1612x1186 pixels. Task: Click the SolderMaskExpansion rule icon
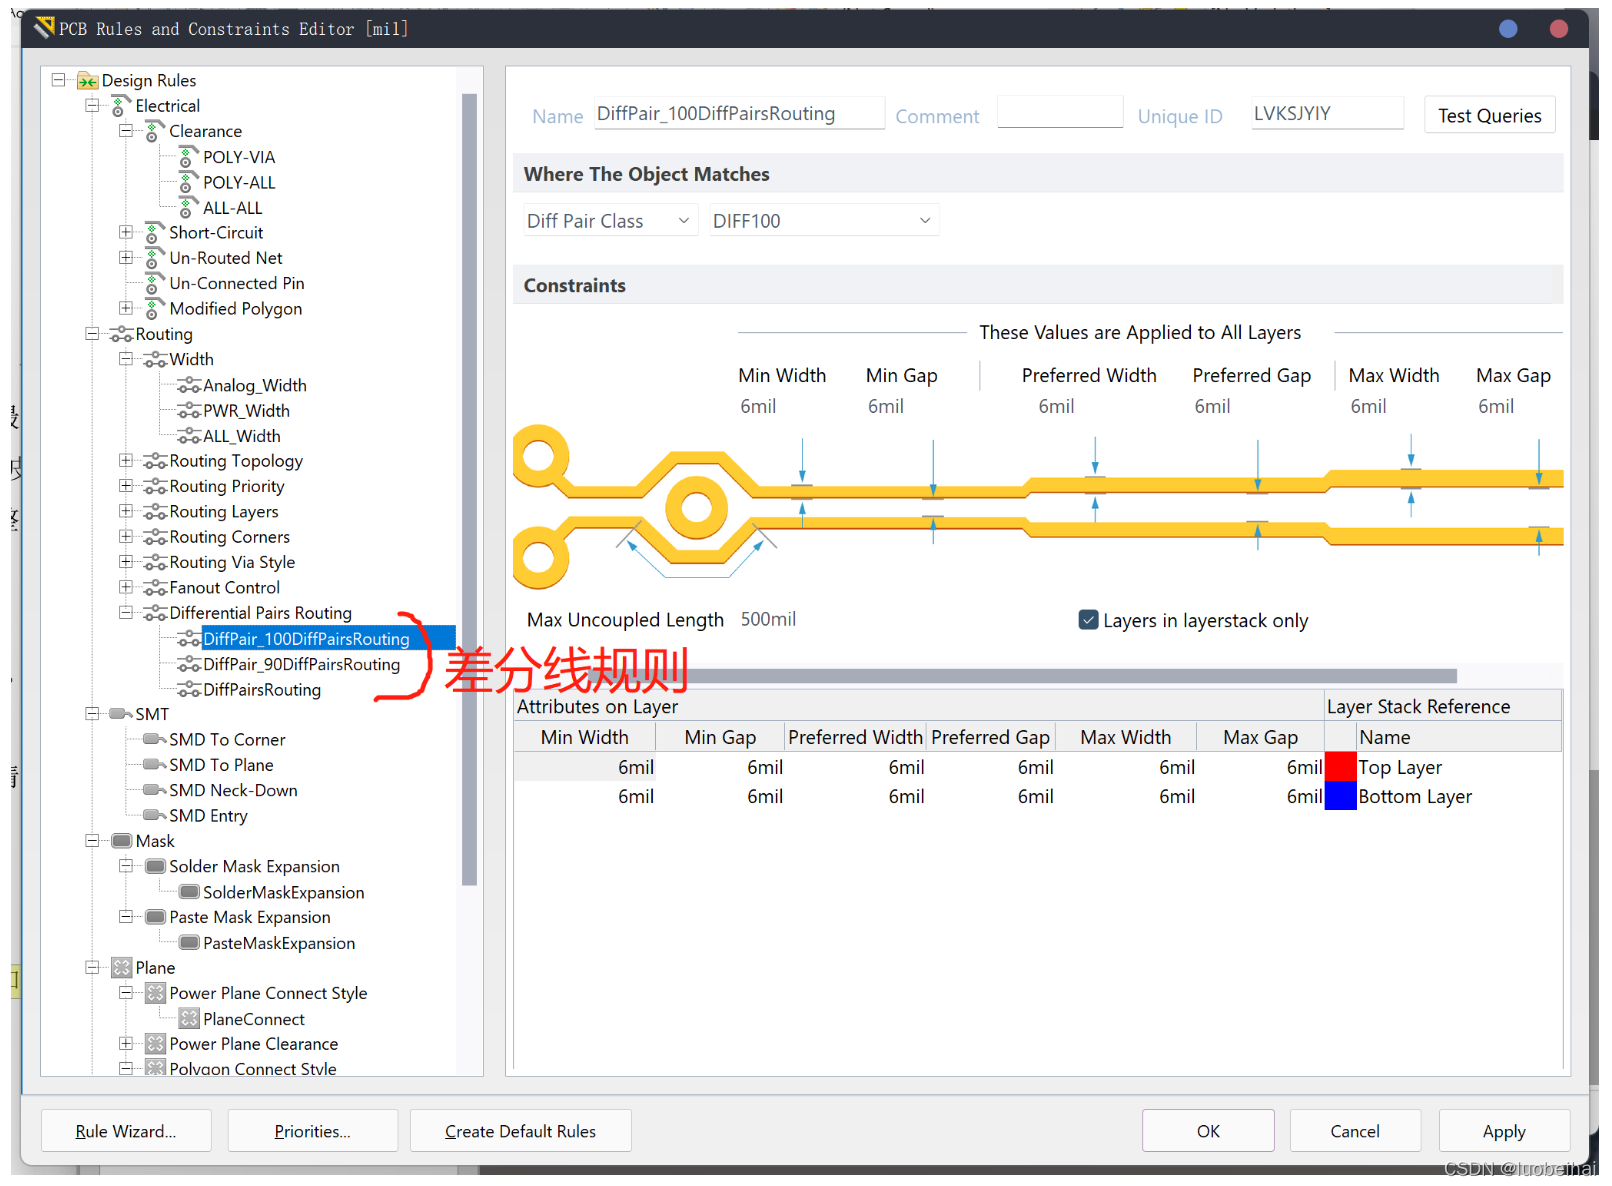pos(188,892)
